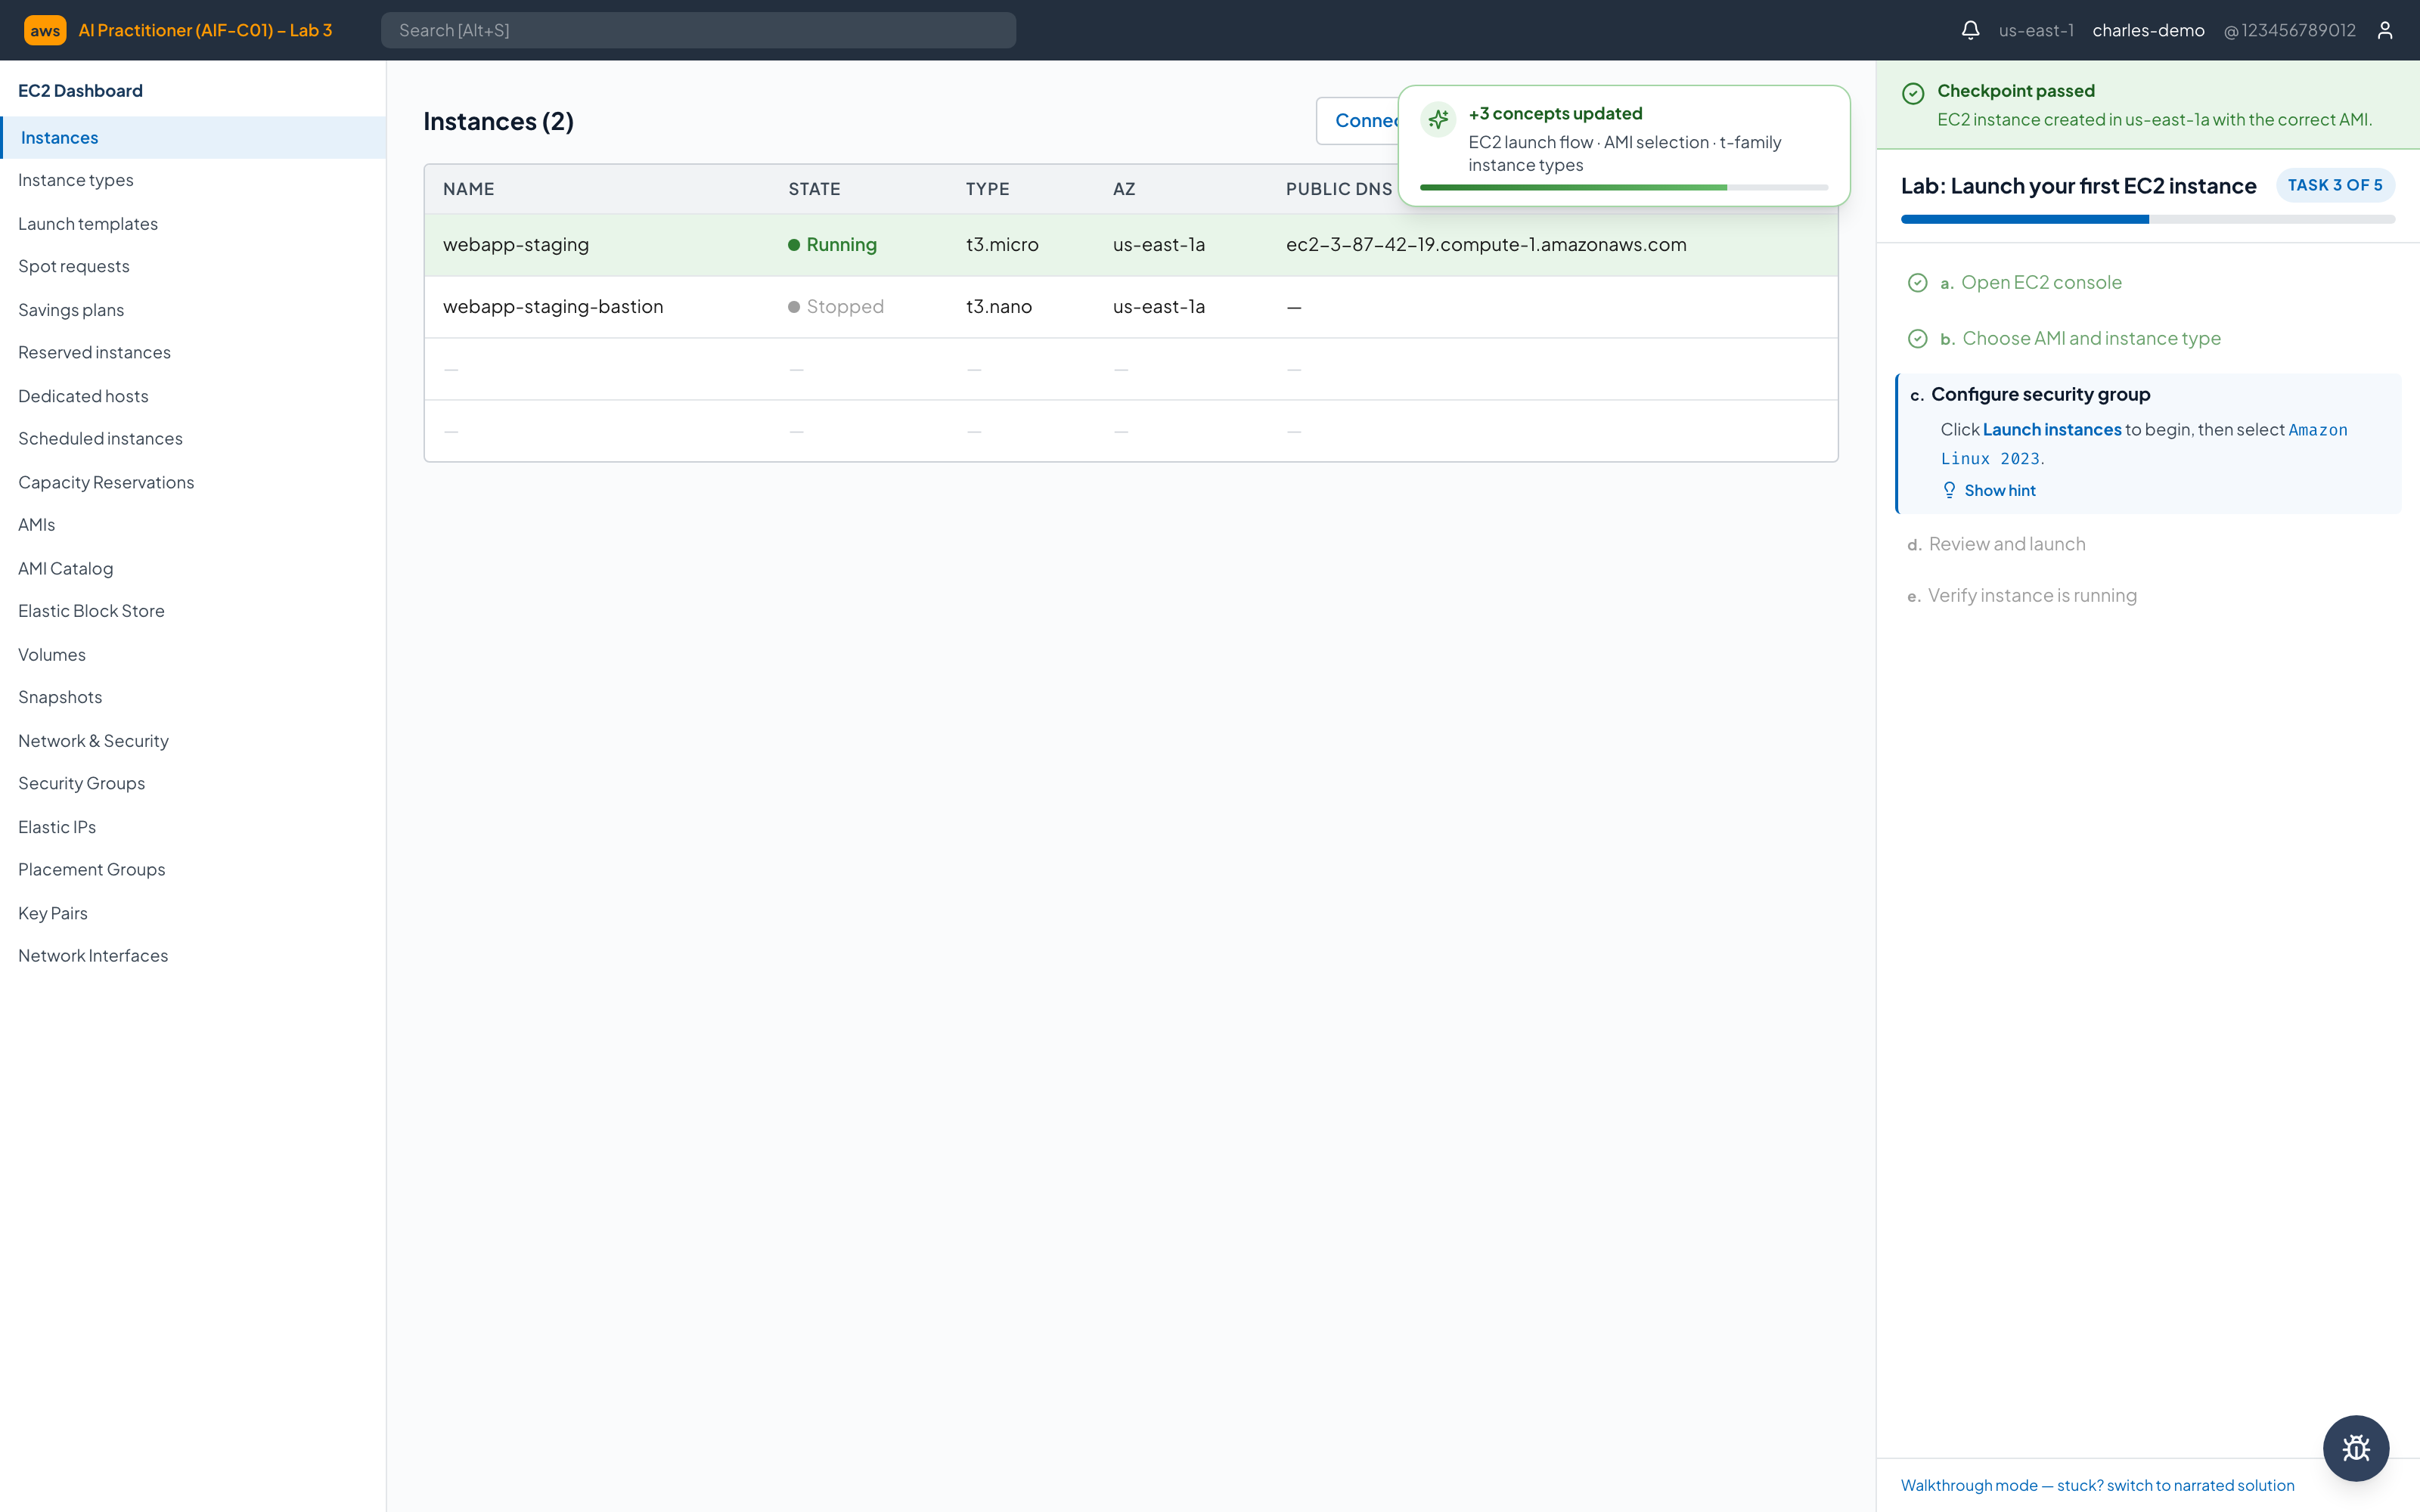This screenshot has height=1512, width=2420.
Task: Open Snapshots
Action: [x=60, y=696]
